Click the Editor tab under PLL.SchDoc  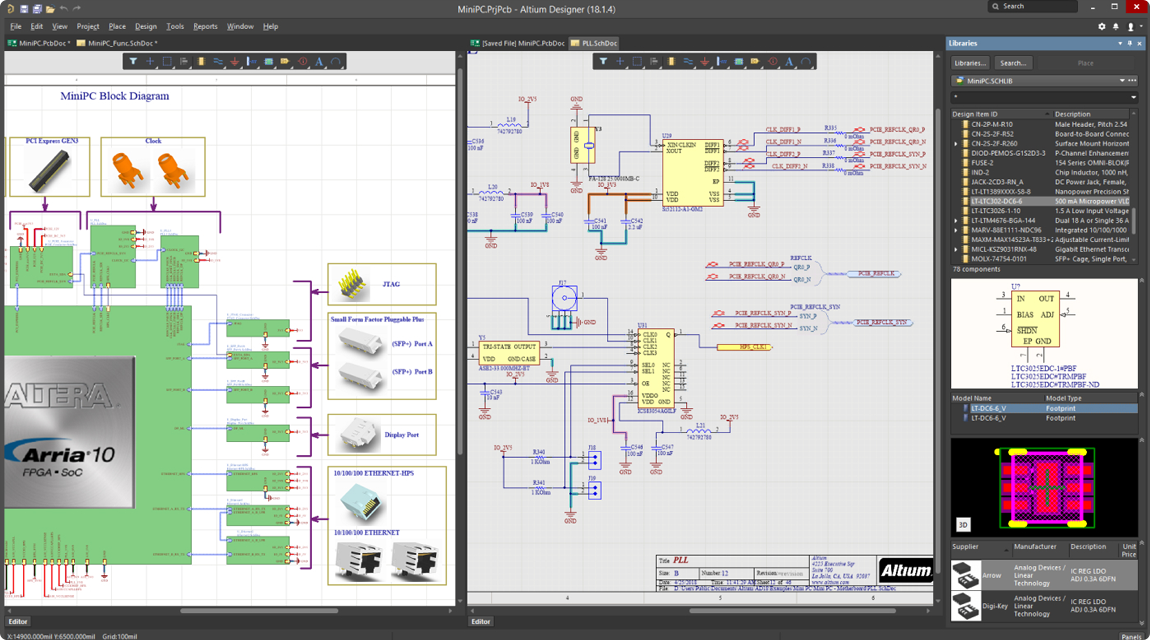pyautogui.click(x=480, y=622)
